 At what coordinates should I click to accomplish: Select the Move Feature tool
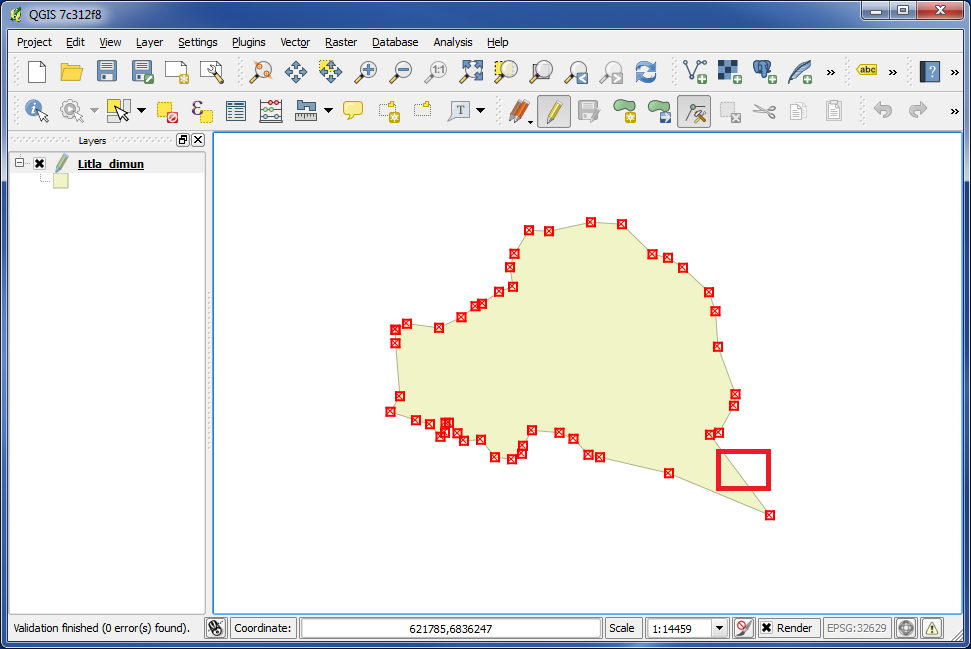[660, 111]
